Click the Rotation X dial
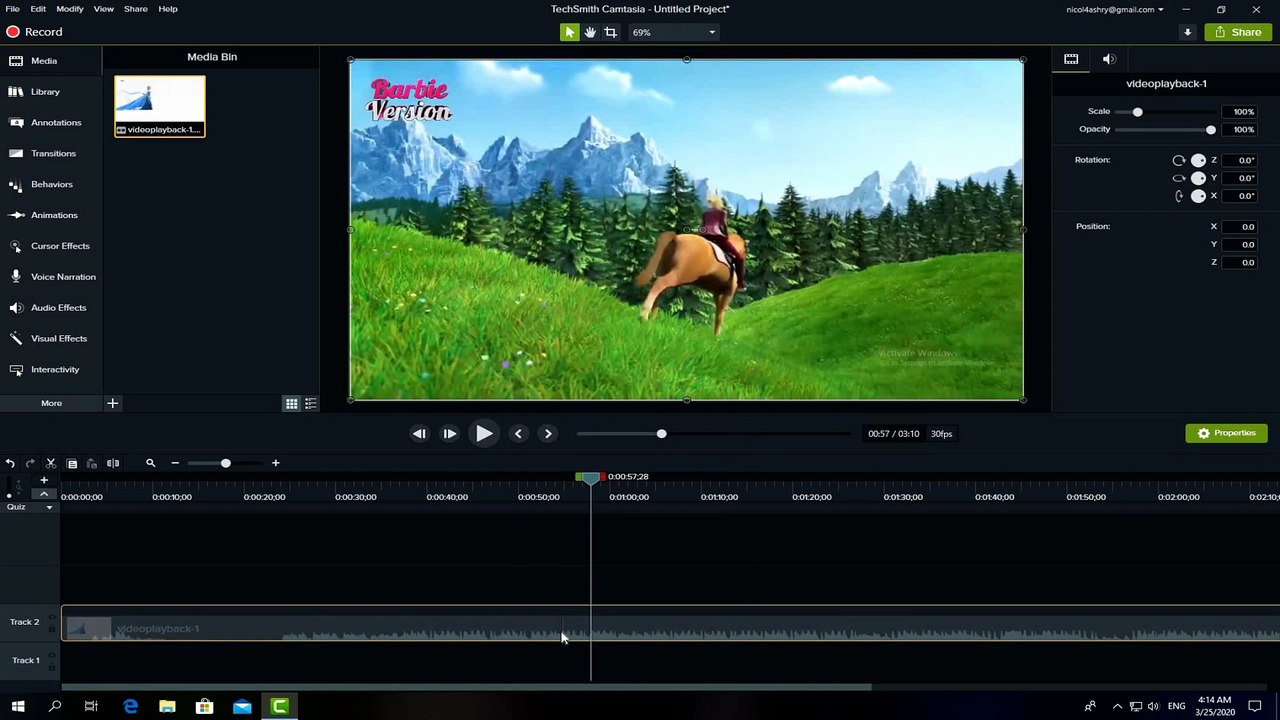The image size is (1280, 720). 1198,196
